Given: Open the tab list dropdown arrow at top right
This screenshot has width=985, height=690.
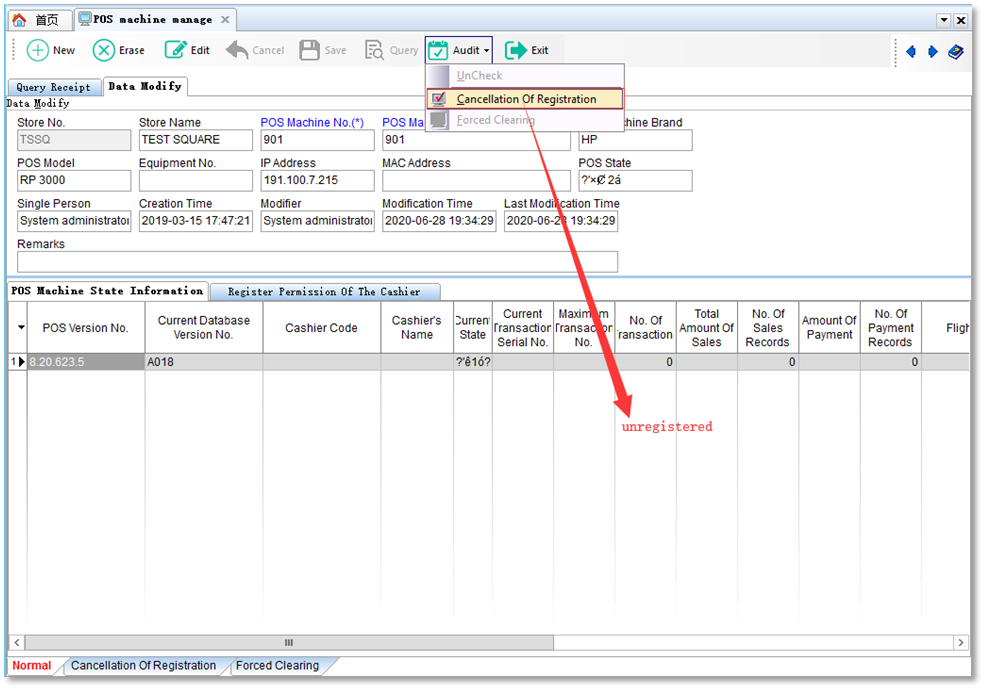Looking at the screenshot, I should click(943, 20).
